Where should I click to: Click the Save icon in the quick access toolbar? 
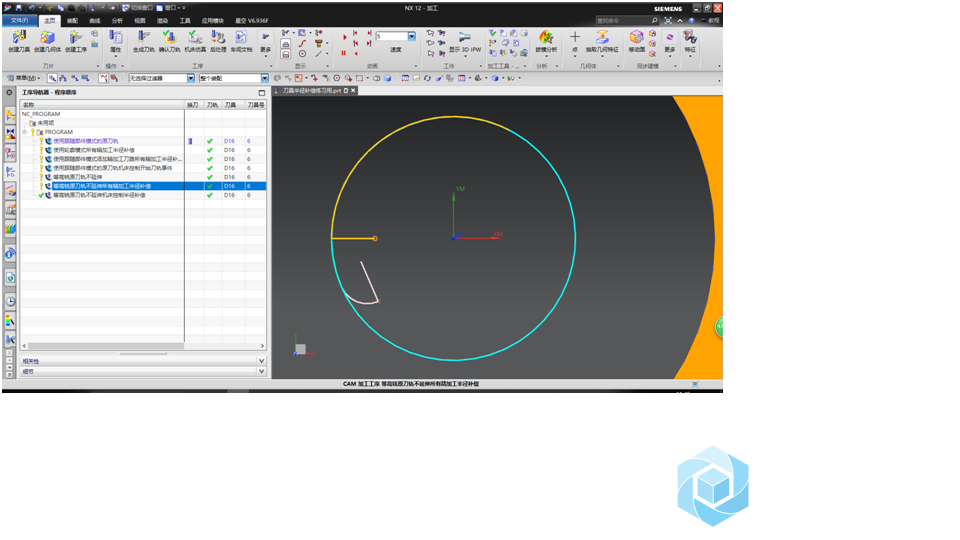pos(19,8)
